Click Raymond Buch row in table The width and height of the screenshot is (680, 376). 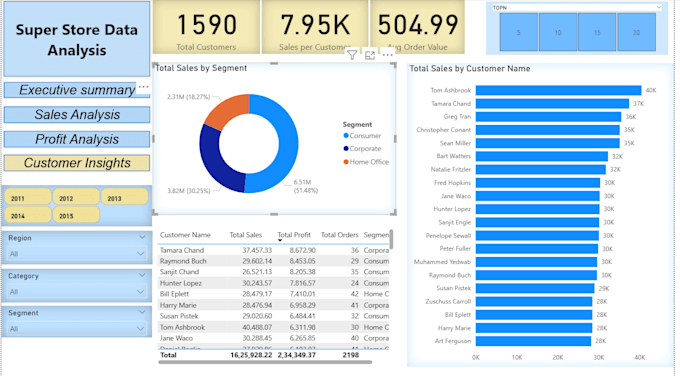[x=274, y=261]
